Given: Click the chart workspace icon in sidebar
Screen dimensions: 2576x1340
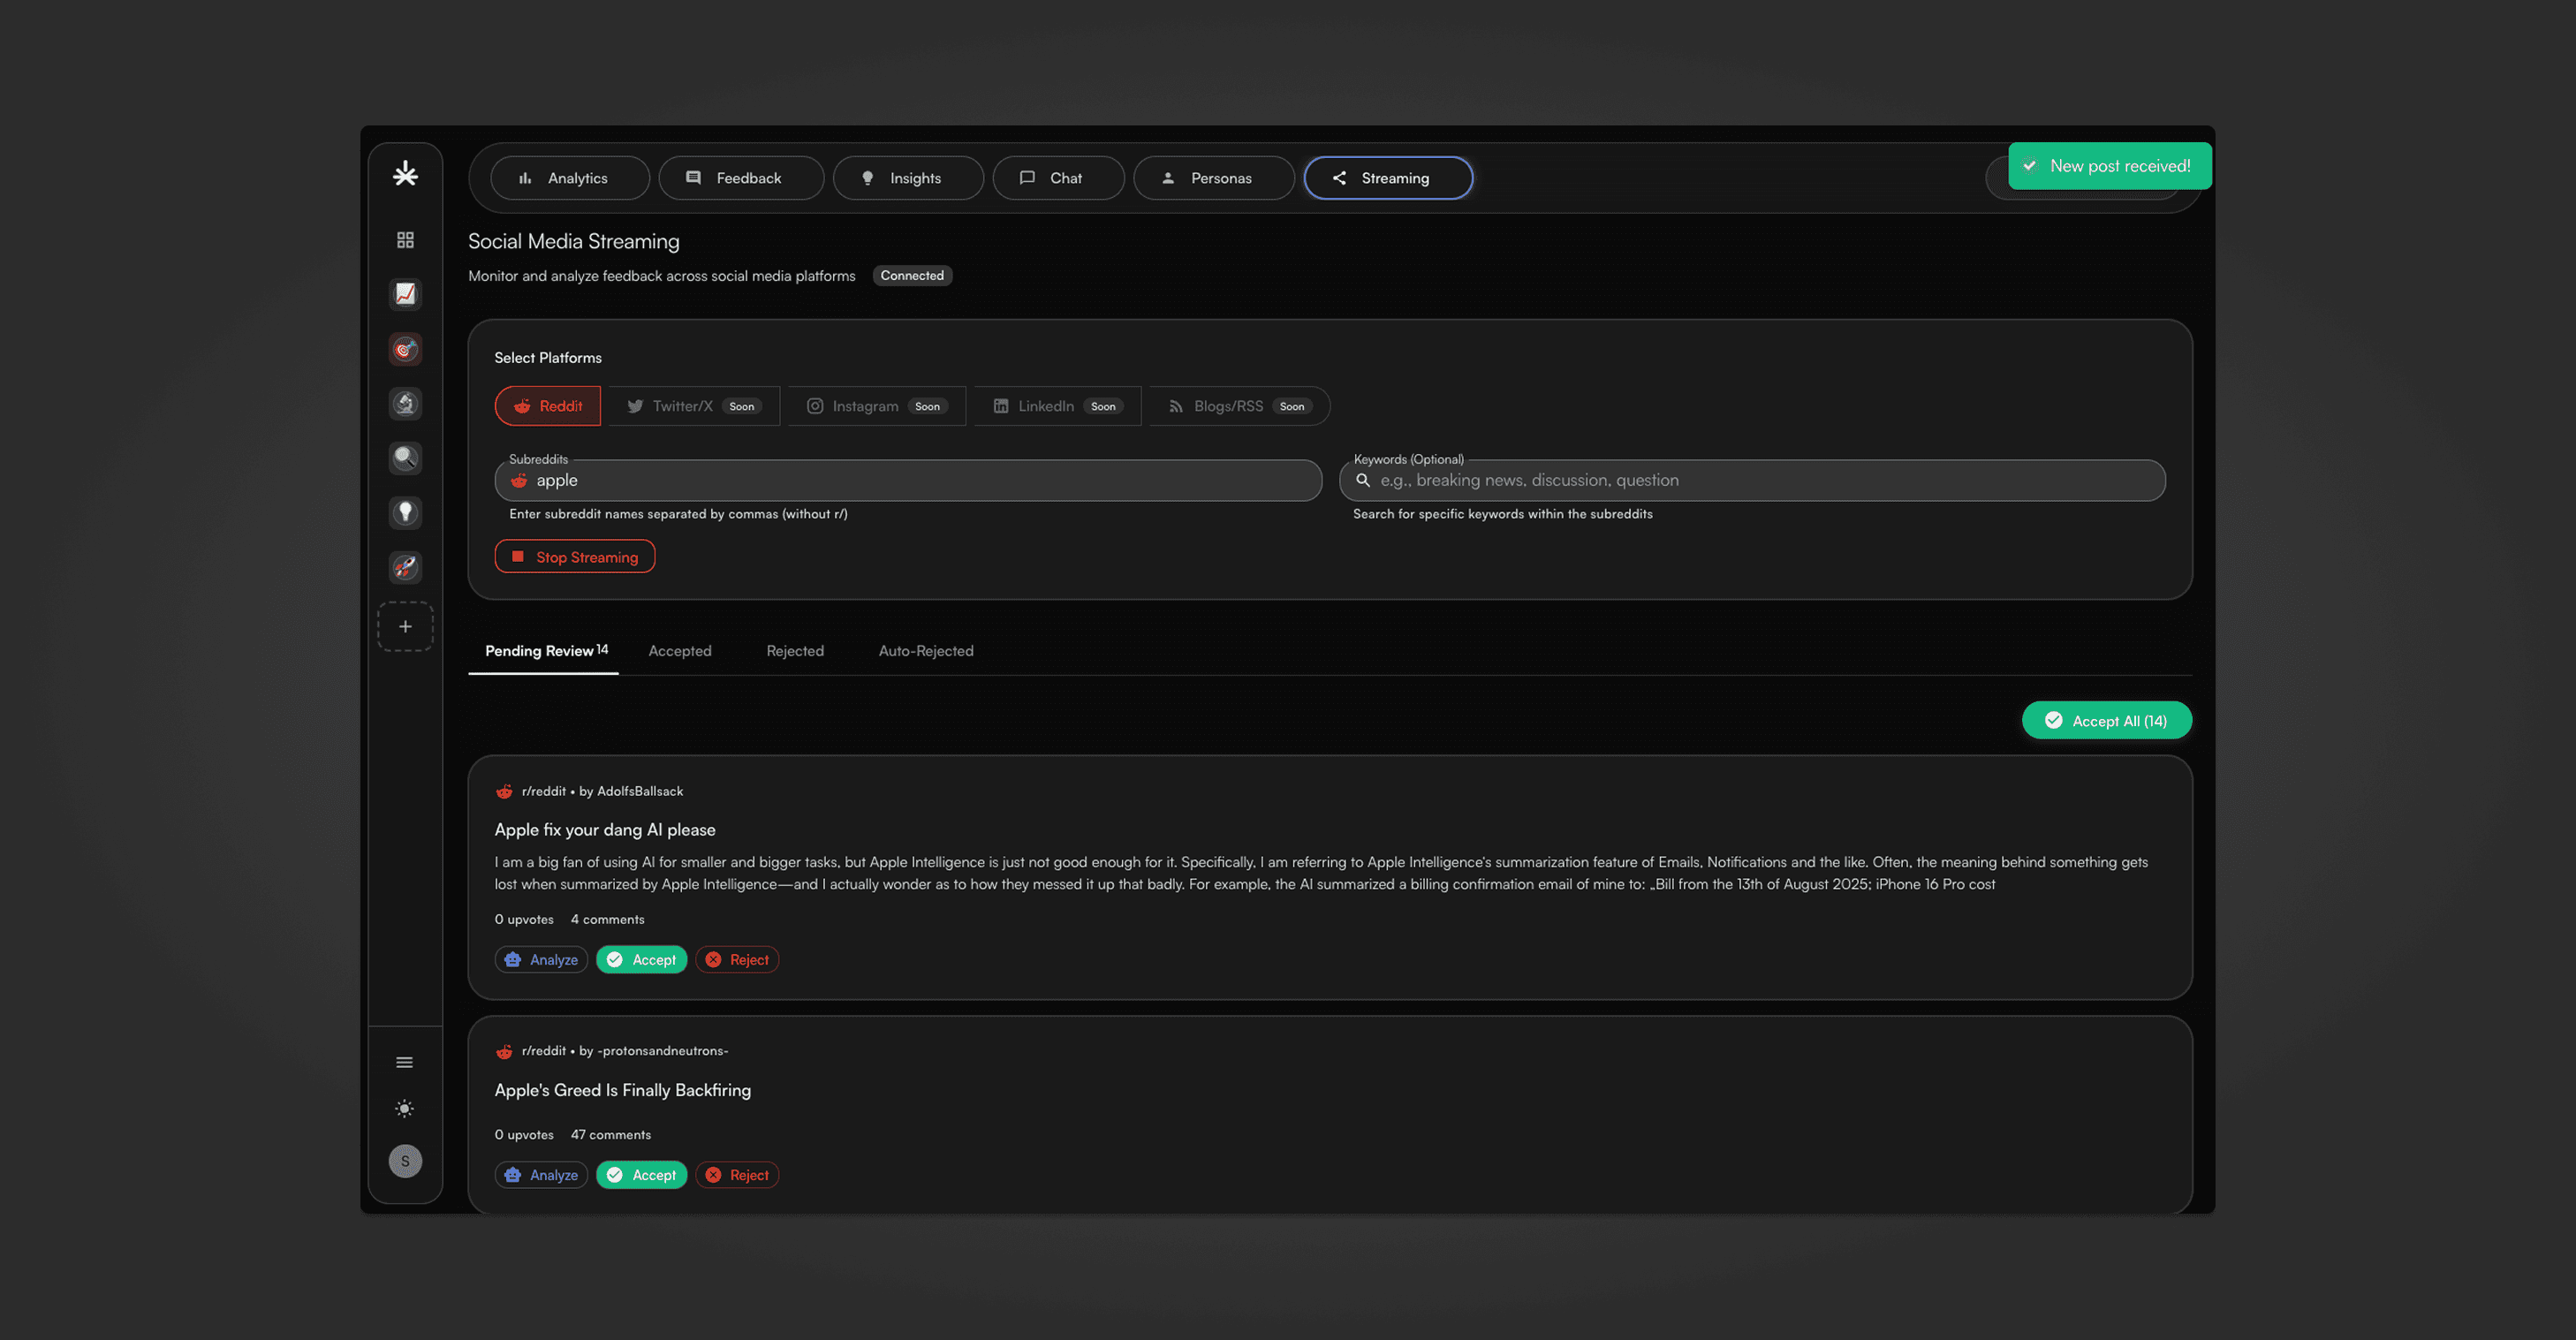Looking at the screenshot, I should (405, 294).
